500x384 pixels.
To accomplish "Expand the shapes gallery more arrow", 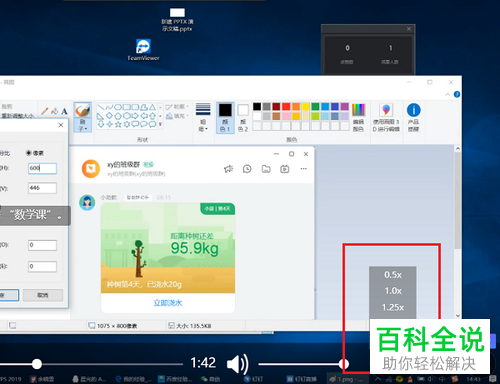I will click(x=160, y=124).
